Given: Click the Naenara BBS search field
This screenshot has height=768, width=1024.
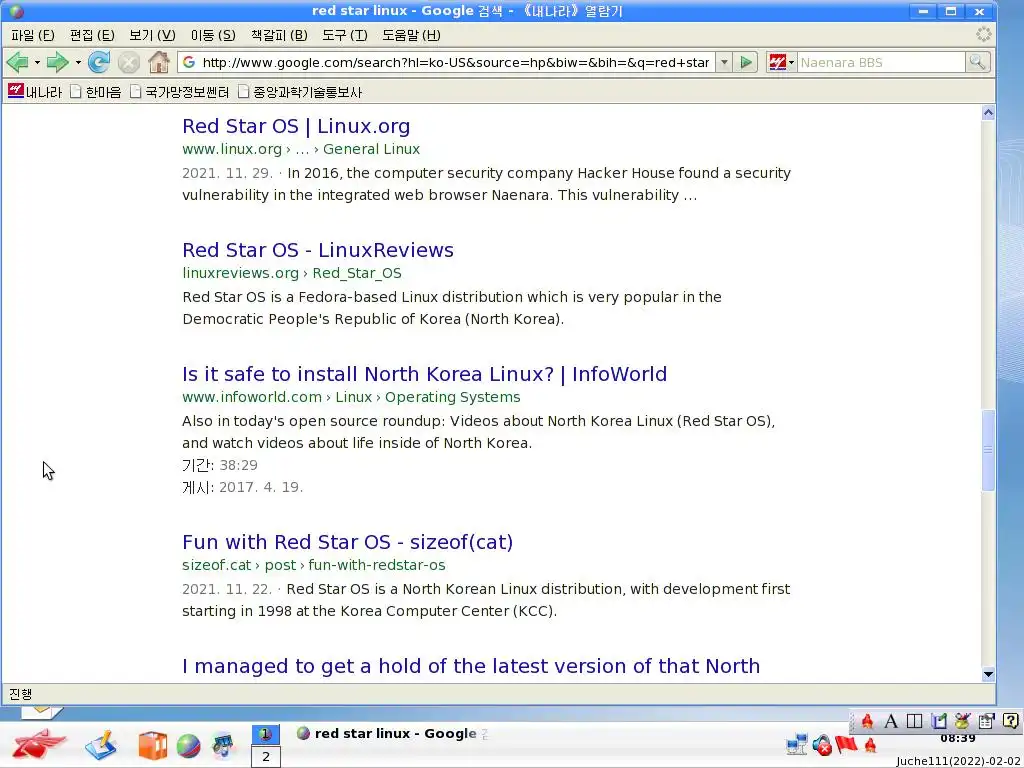Looking at the screenshot, I should 880,63.
